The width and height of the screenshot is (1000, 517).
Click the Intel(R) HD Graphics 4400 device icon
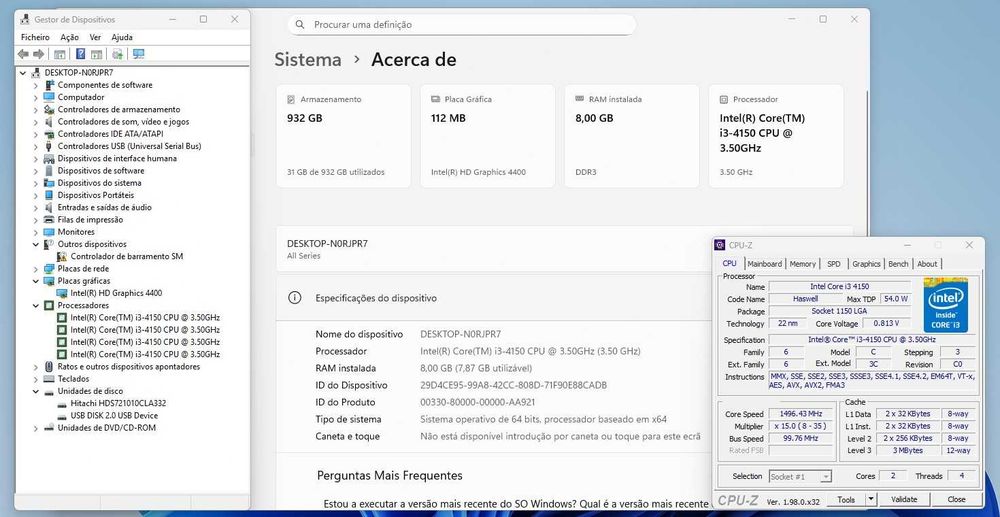(62, 293)
